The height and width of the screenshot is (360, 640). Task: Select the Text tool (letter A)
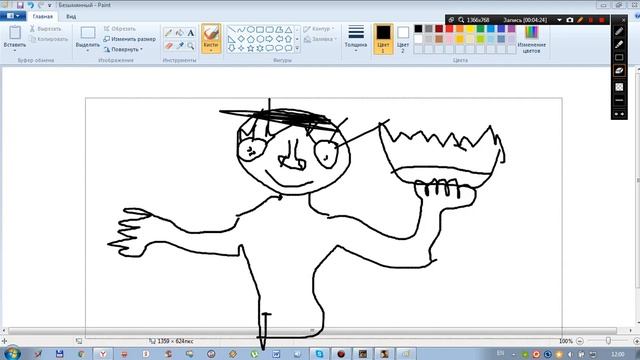click(x=191, y=33)
